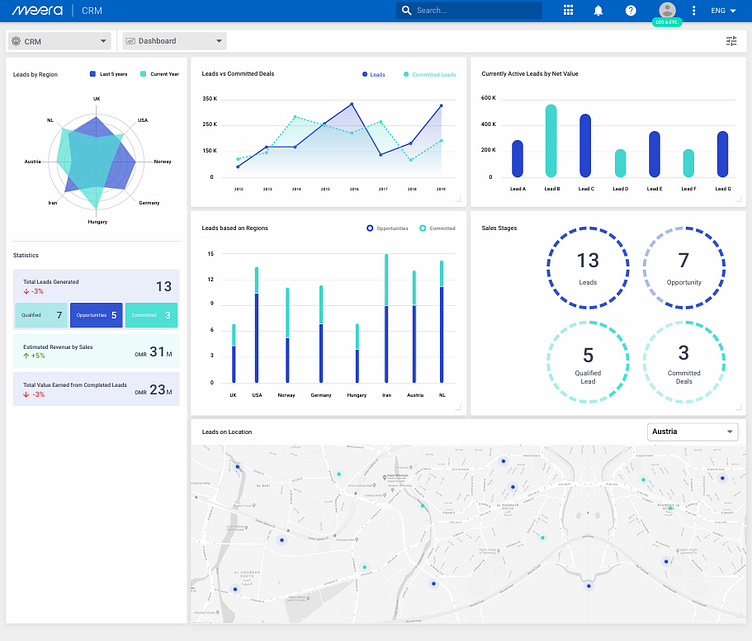Click the Lead B bar in the net value chart
This screenshot has width=752, height=641.
(x=551, y=141)
